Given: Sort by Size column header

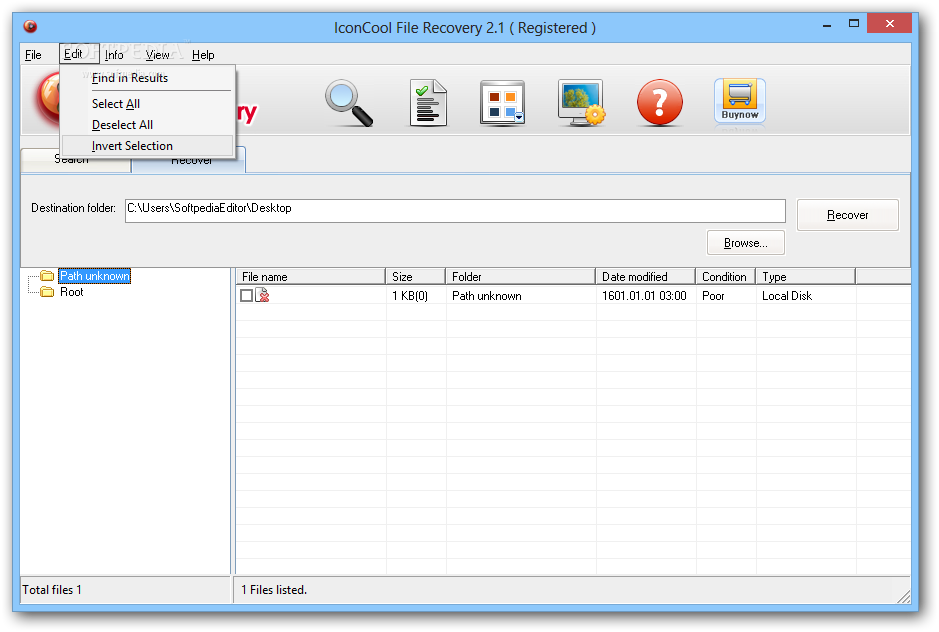Looking at the screenshot, I should click(x=416, y=277).
